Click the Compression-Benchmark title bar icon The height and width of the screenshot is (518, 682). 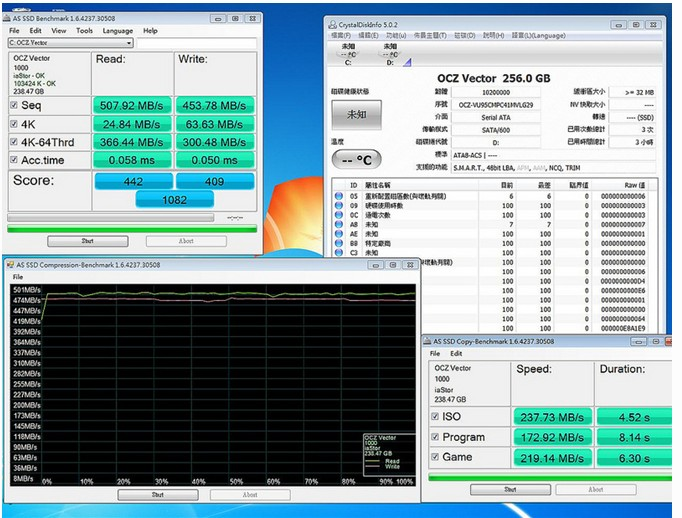(x=10, y=264)
